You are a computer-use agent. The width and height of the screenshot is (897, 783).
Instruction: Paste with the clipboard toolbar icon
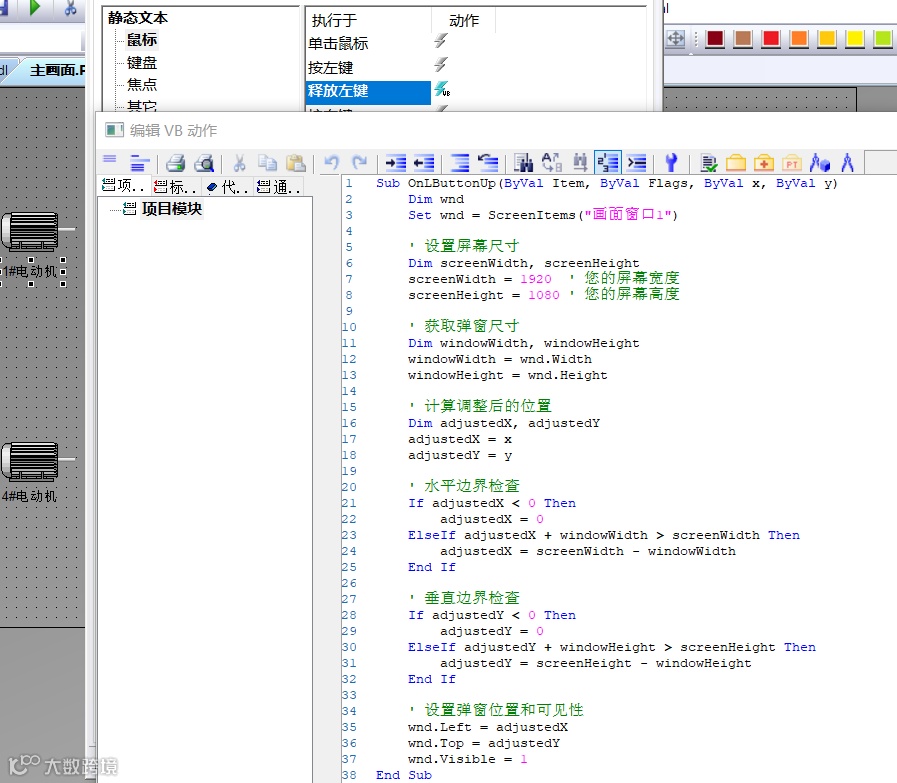295,163
